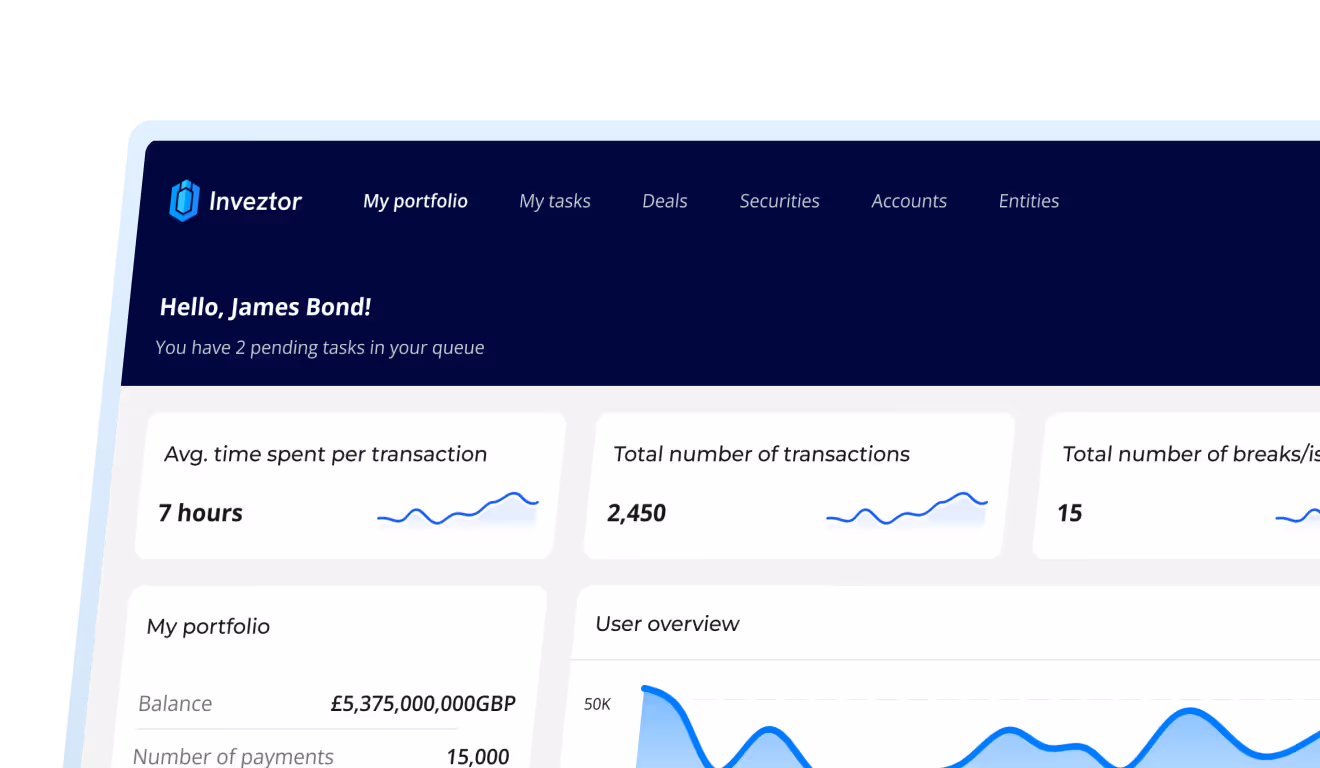Click the Total number of breaks card title
The height and width of the screenshot is (768, 1320).
coord(1191,454)
